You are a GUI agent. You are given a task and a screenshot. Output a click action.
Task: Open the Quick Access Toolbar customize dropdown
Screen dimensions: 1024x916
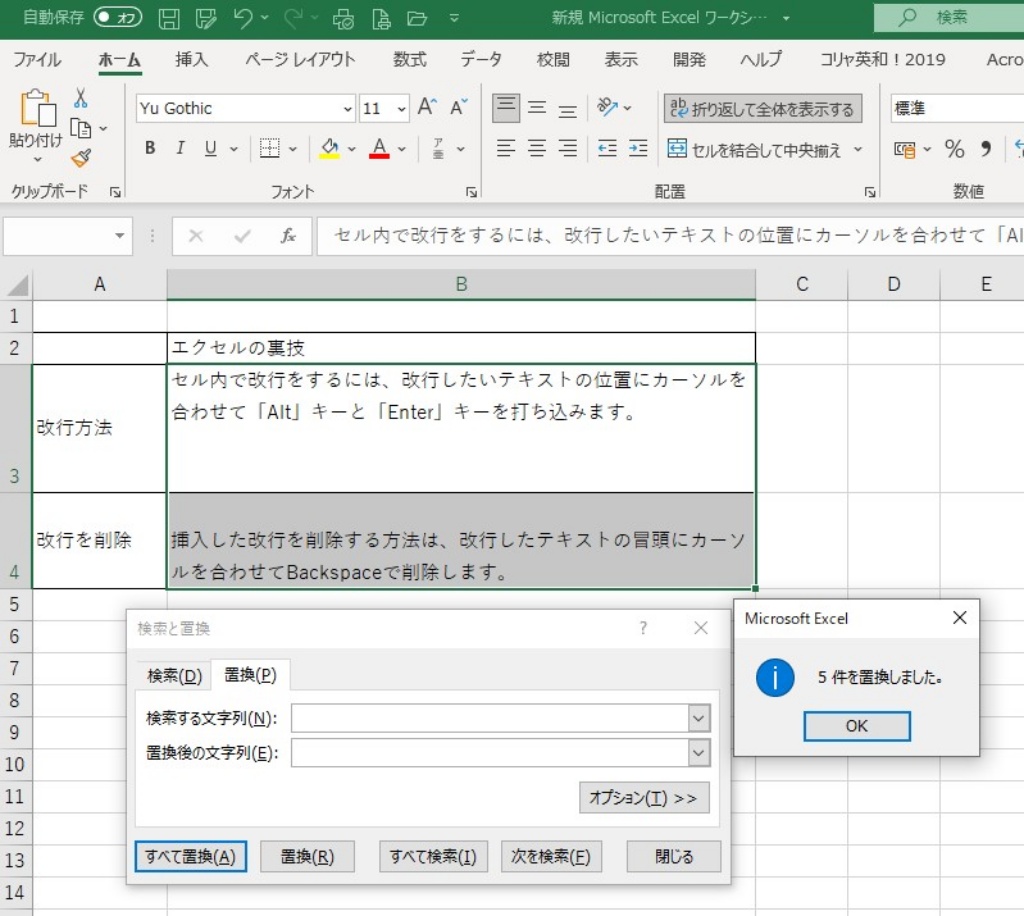(x=454, y=18)
